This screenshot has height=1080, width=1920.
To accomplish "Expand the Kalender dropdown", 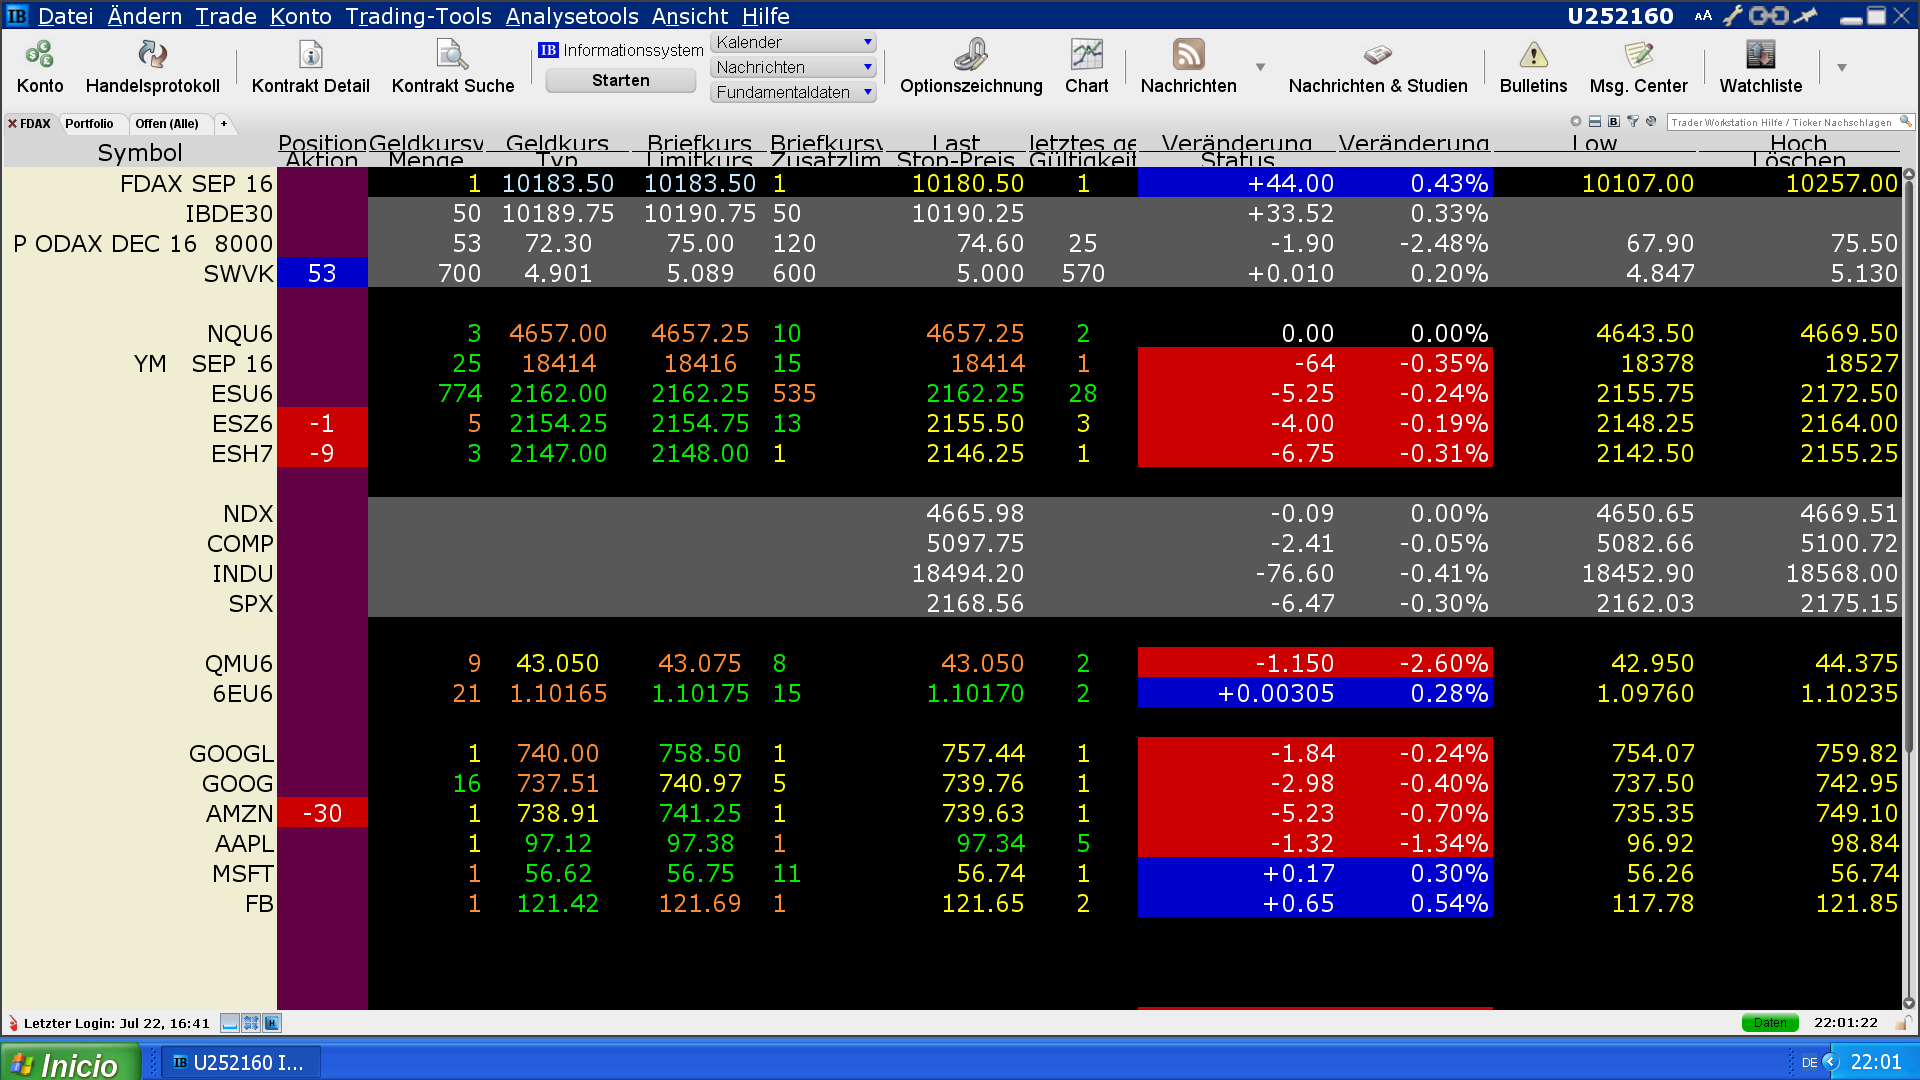I will click(867, 42).
